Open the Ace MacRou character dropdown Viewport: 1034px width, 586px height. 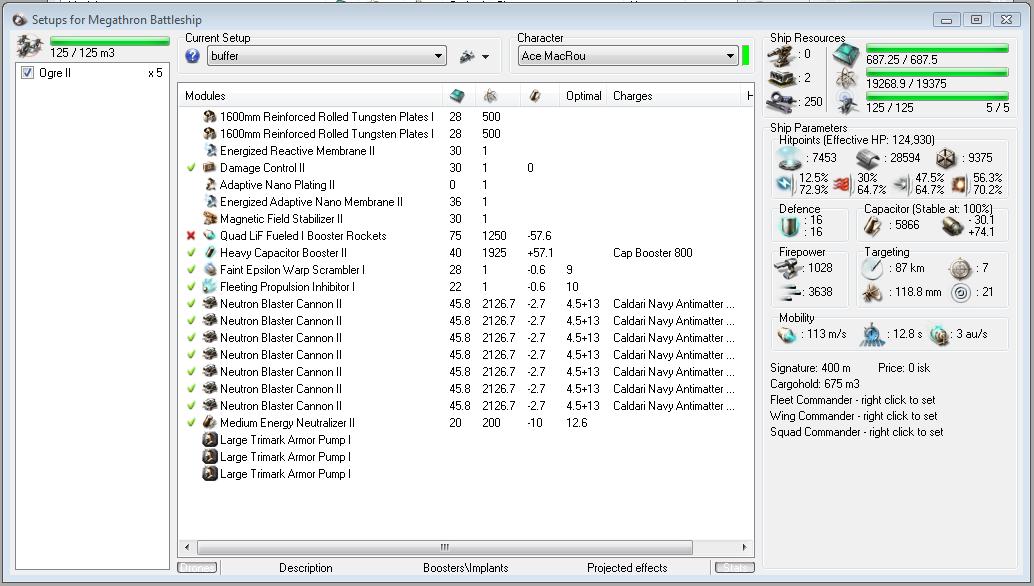[x=628, y=56]
